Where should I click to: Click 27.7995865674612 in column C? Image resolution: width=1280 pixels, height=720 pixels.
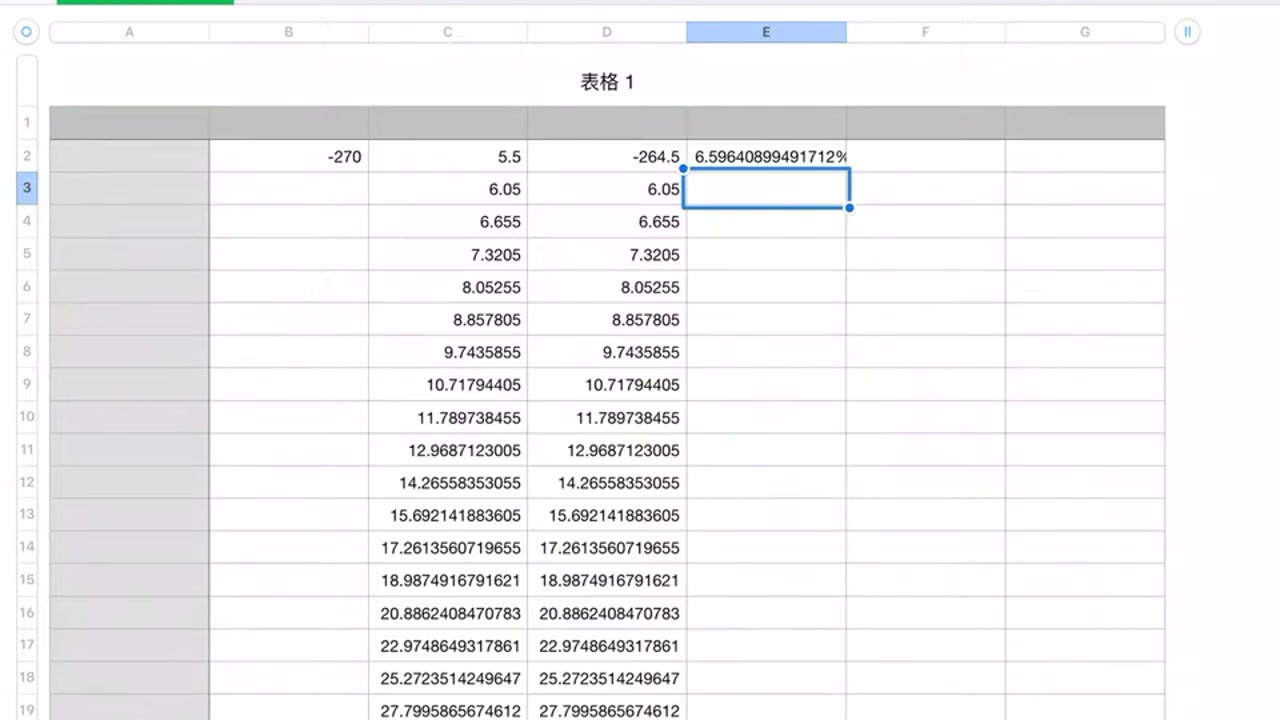[x=448, y=708]
